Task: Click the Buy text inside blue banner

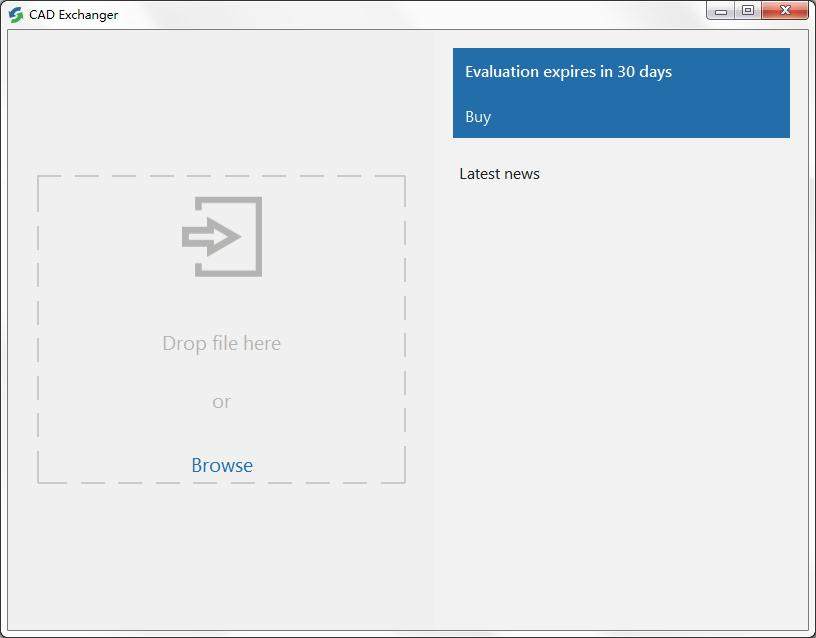Action: 477,117
